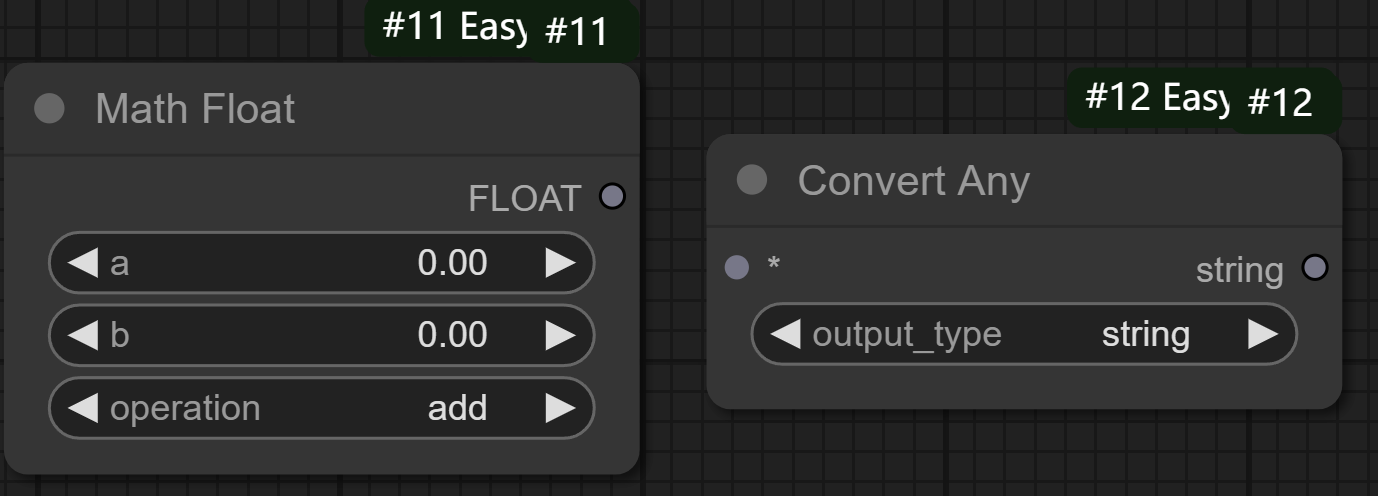Increase value b with right arrow
1378x496 pixels.
tap(560, 335)
